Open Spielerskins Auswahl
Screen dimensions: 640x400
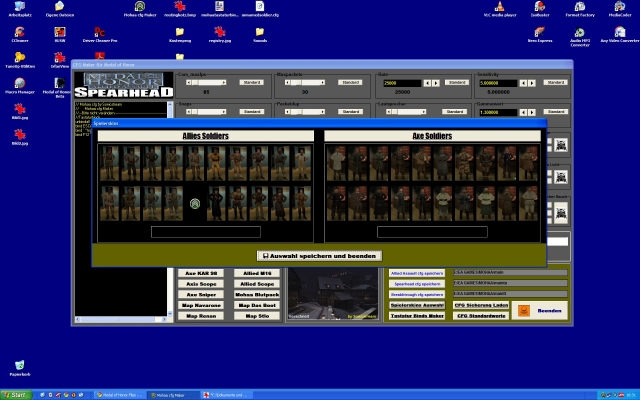[417, 305]
